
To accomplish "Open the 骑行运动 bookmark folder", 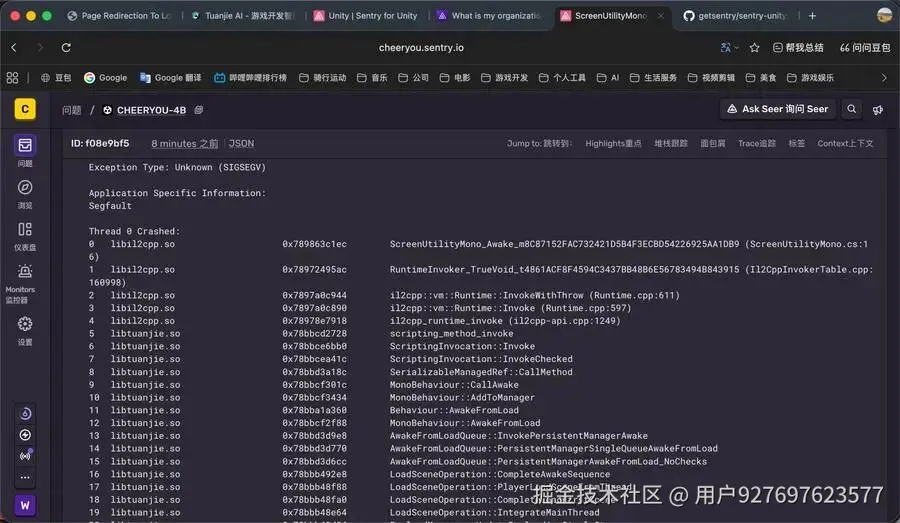I will pos(323,78).
